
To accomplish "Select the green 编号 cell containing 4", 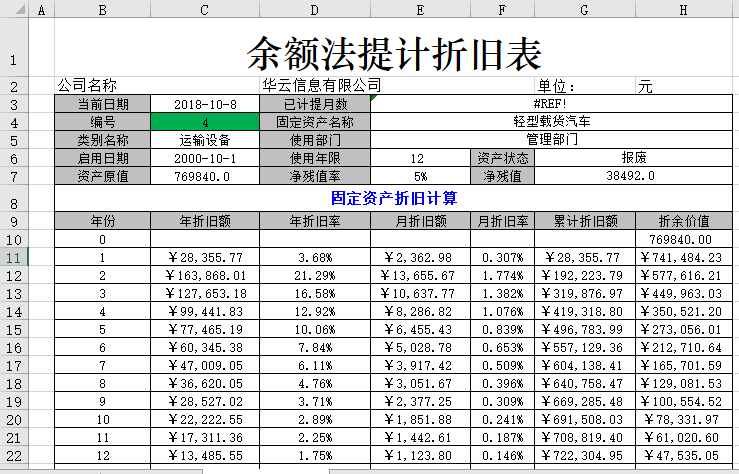I will 204,122.
